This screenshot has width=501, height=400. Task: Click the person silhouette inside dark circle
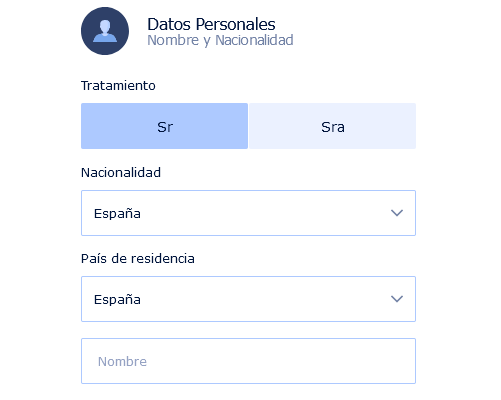(105, 31)
